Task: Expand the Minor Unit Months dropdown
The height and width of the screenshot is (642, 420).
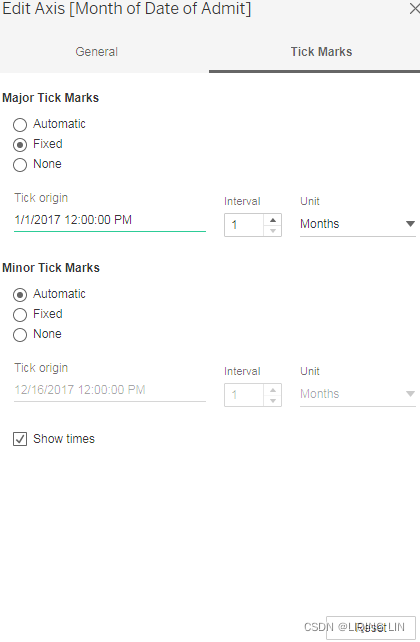Action: coord(358,394)
